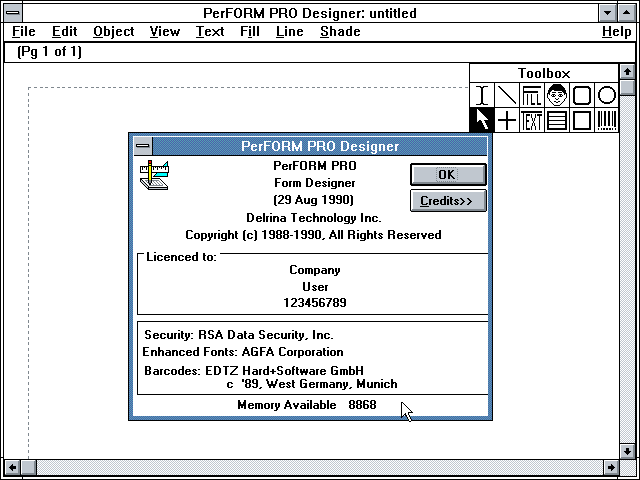Open the About dialog's system menu box
This screenshot has height=480, width=640.
[143, 146]
